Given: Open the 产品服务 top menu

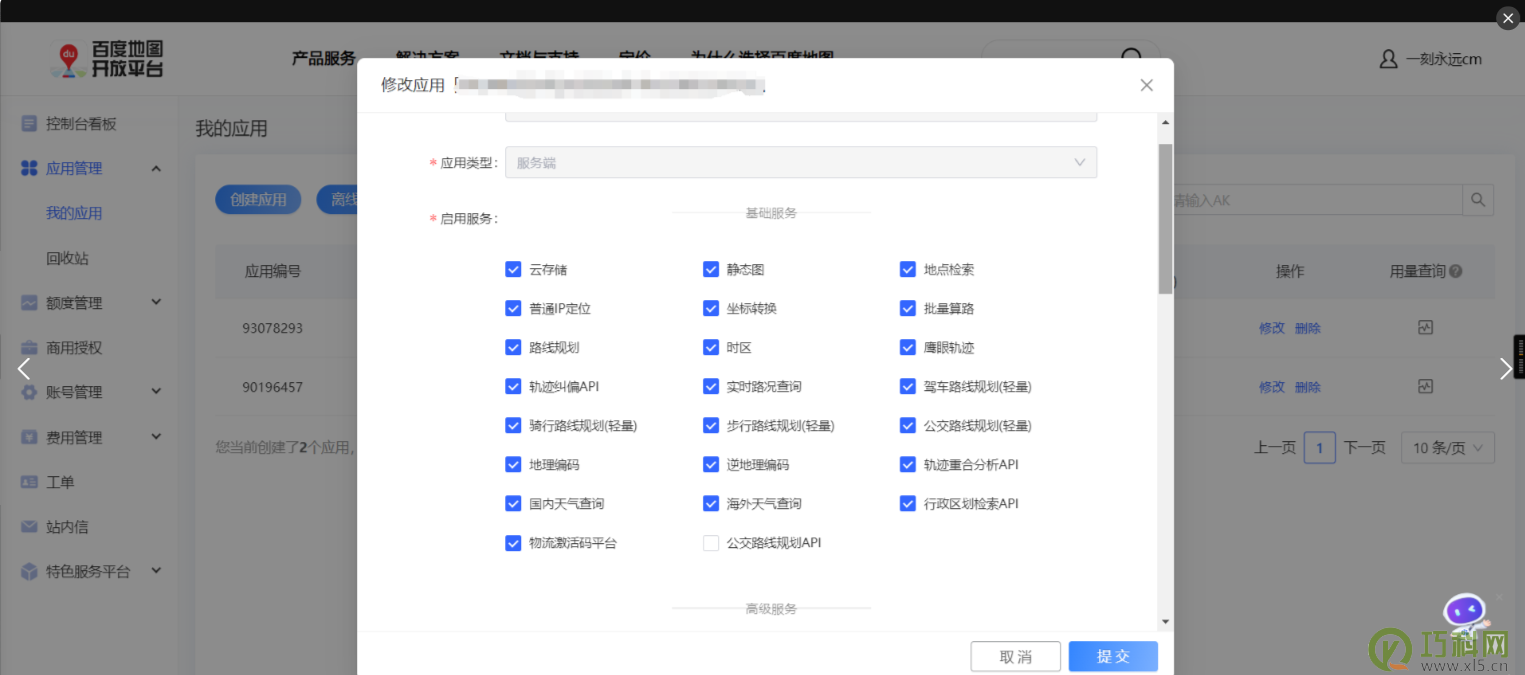Looking at the screenshot, I should [323, 58].
